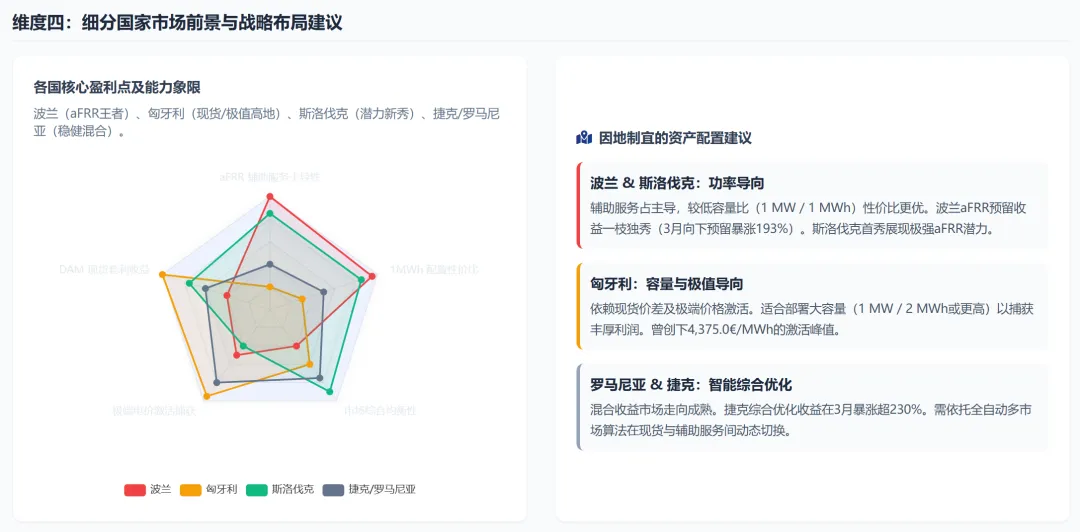Toggle the 斯洛伐克 legend series
1080x532 pixels.
tap(281, 490)
